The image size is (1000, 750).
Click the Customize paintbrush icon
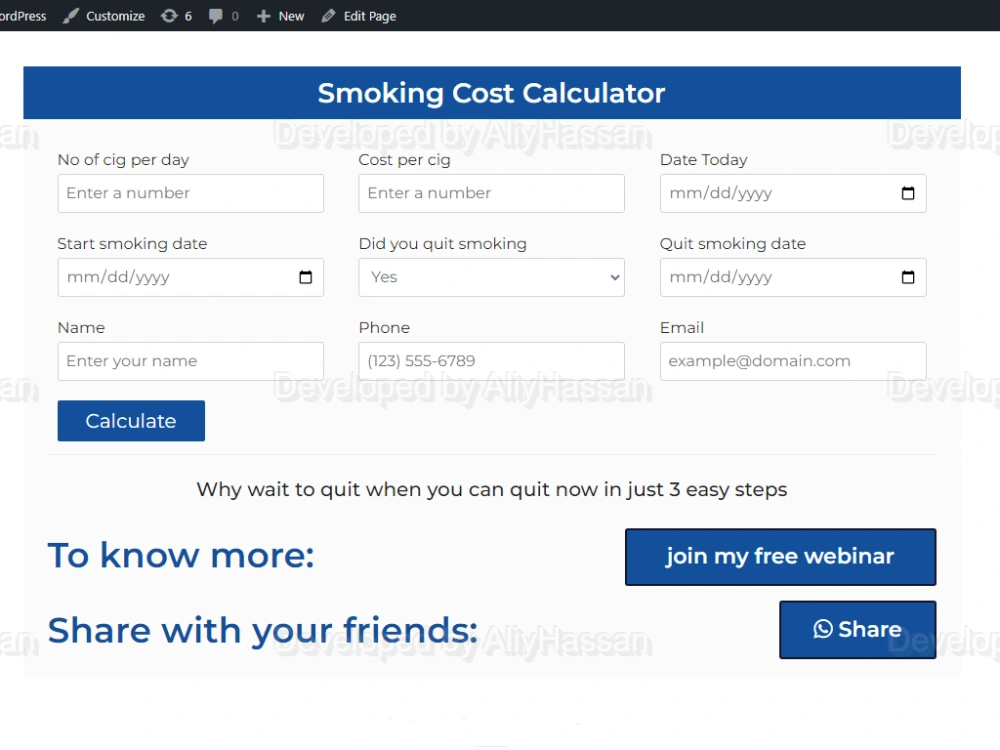point(70,16)
